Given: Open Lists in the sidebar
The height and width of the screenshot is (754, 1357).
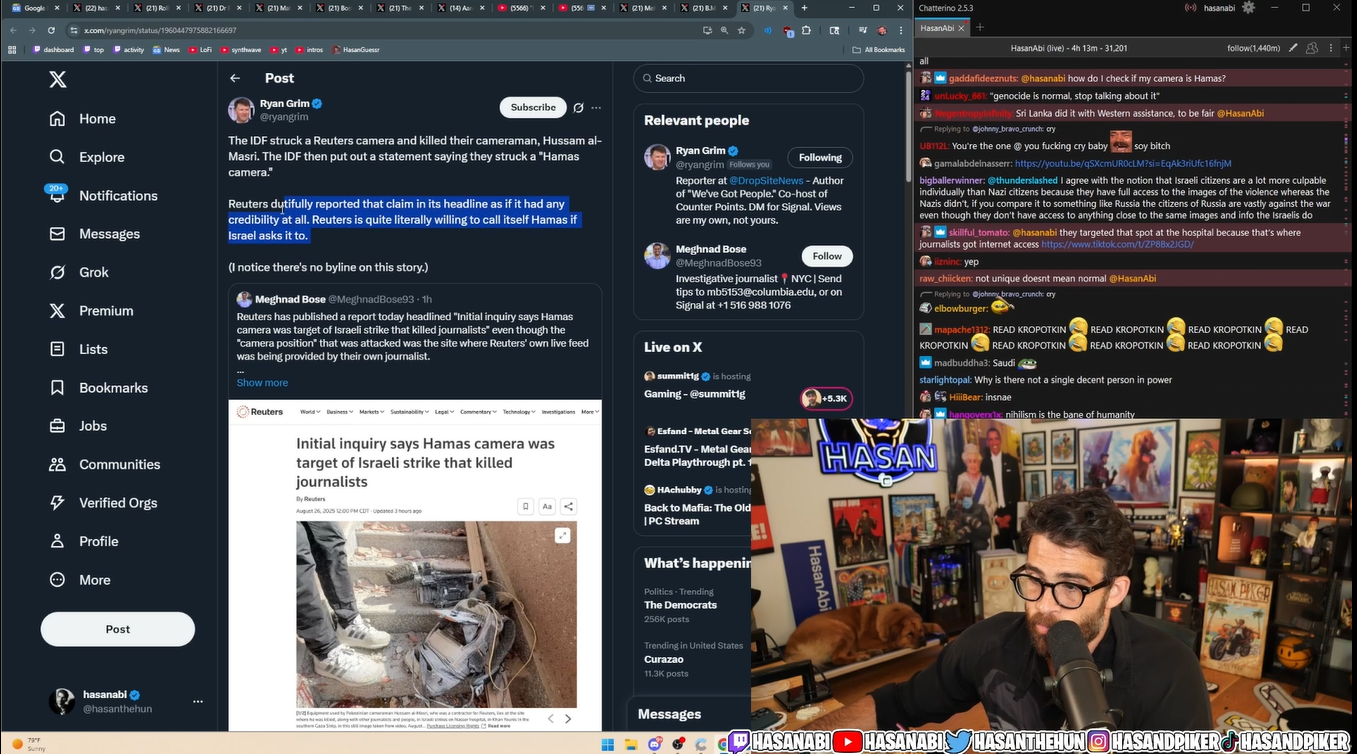Looking at the screenshot, I should [x=78, y=349].
